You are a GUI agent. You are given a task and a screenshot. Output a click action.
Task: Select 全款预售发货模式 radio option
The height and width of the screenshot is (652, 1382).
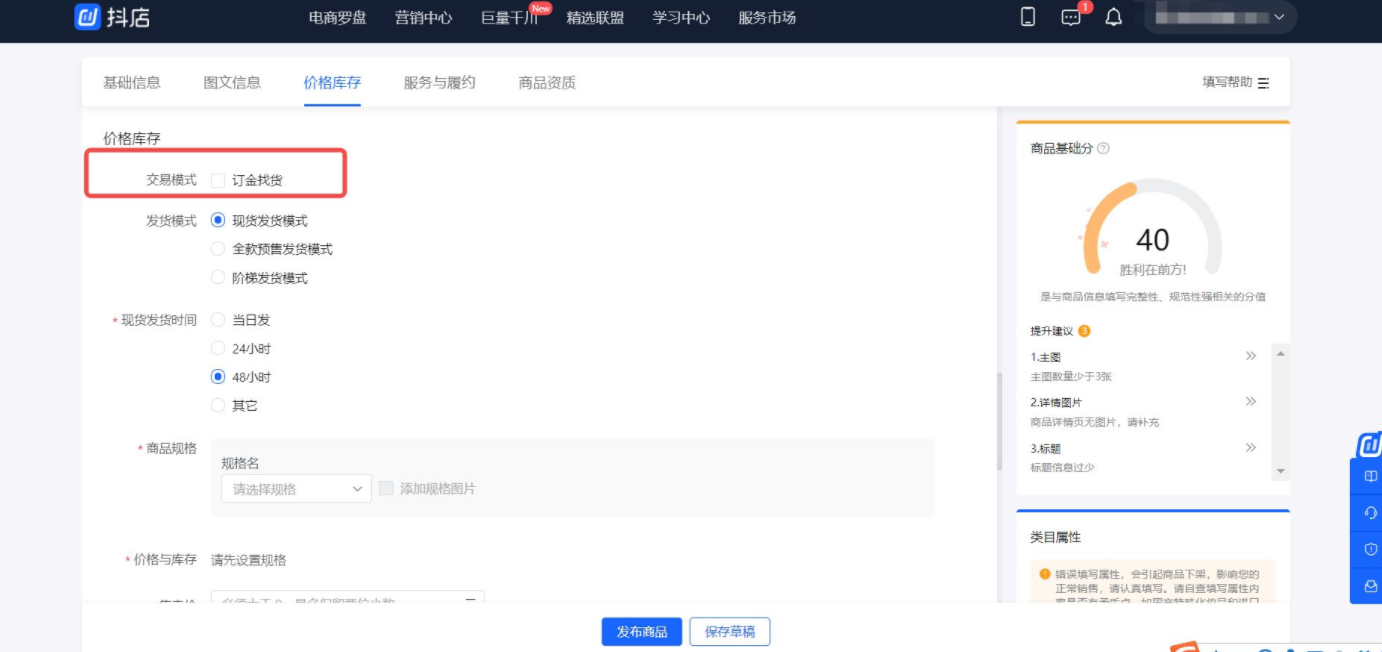click(x=218, y=249)
